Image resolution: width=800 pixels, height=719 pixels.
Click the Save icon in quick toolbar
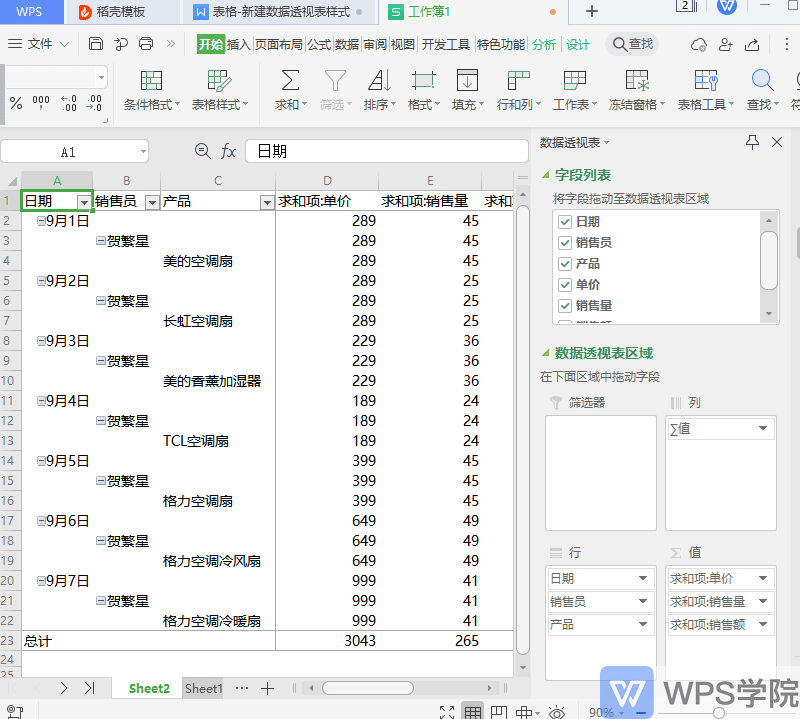pos(96,44)
